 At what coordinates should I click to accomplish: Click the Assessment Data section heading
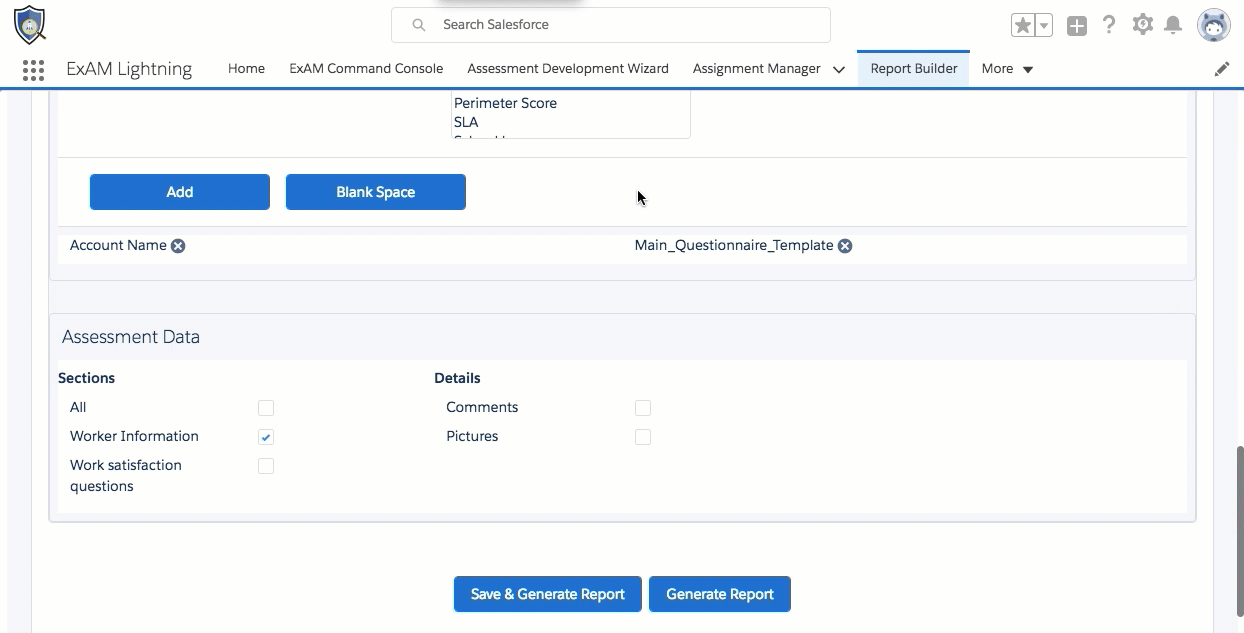coord(131,337)
